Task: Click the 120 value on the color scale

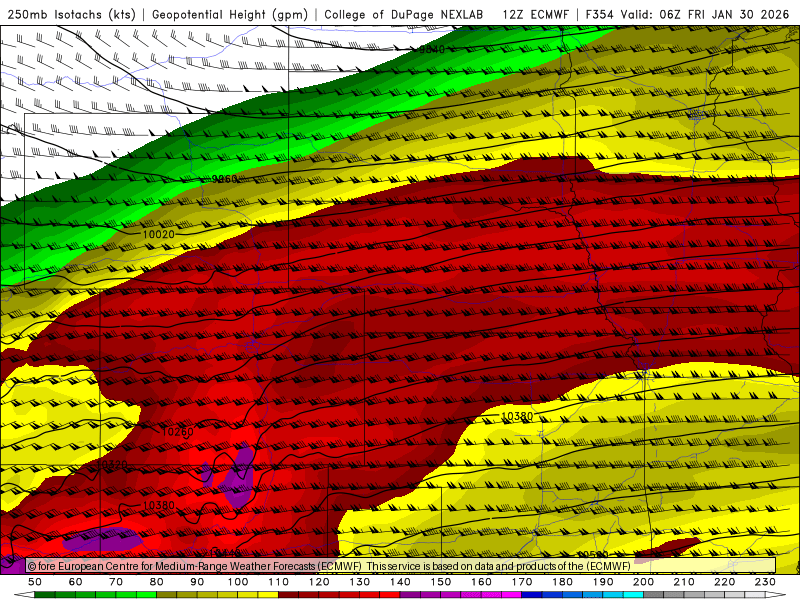Action: [x=319, y=582]
